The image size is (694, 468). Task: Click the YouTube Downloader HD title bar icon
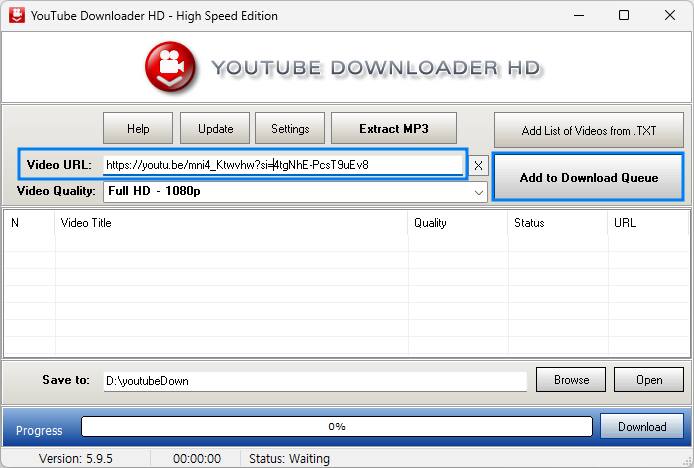pyautogui.click(x=17, y=15)
